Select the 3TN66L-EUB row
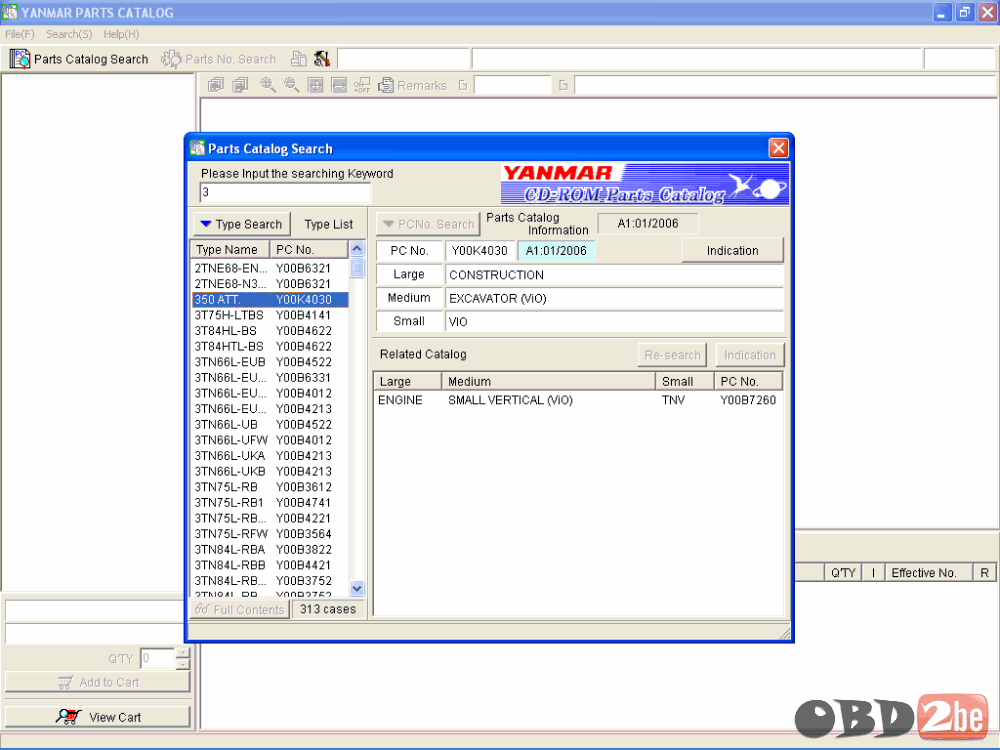The width and height of the screenshot is (1000, 750). tap(270, 362)
